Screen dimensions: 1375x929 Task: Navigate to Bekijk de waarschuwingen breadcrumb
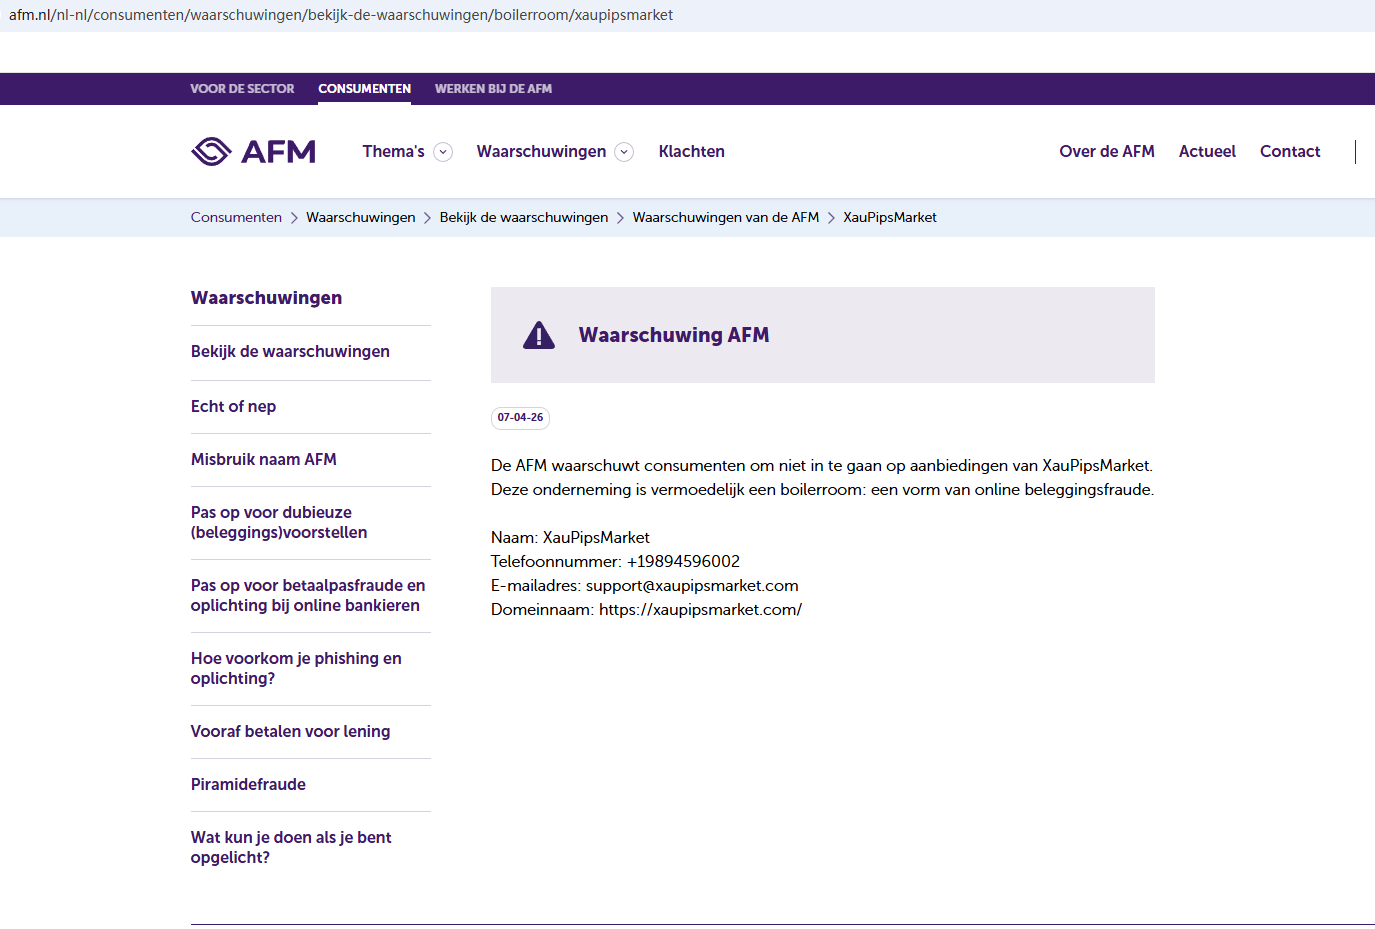pyautogui.click(x=523, y=218)
